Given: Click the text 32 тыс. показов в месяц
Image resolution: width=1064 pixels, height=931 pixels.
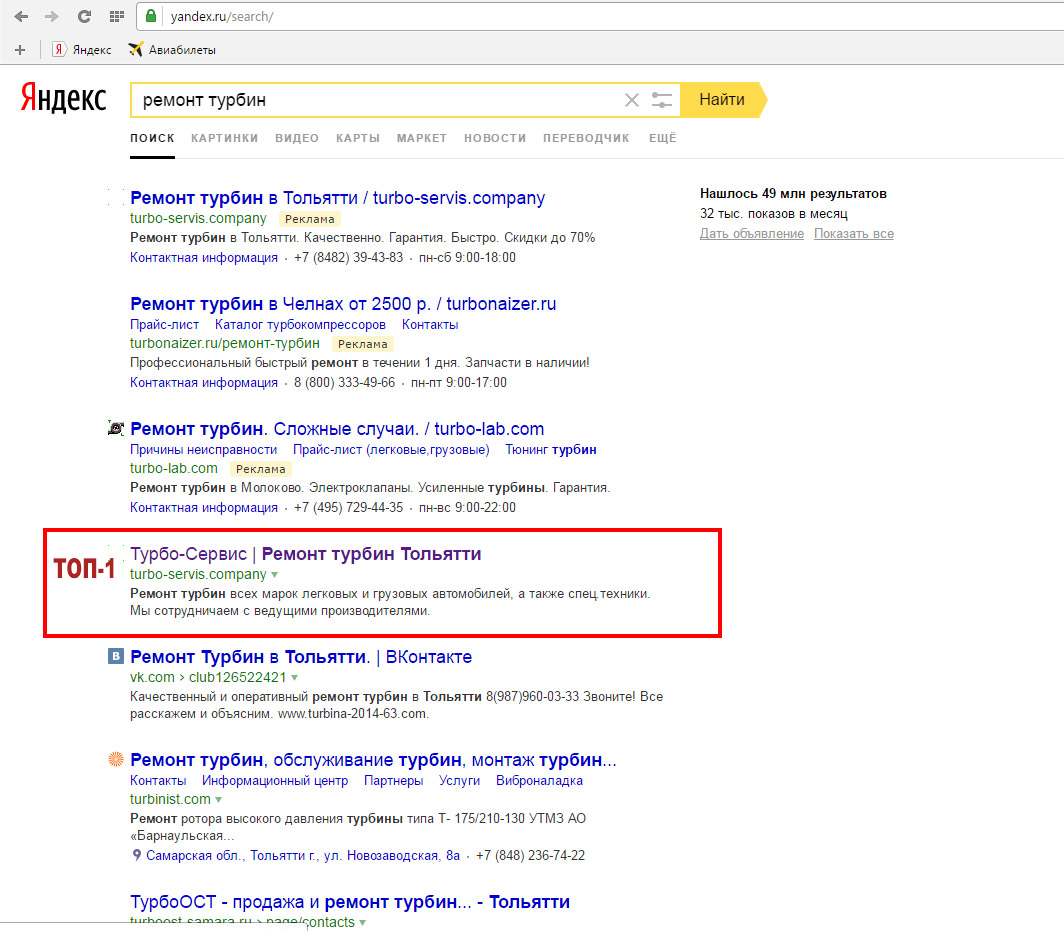Looking at the screenshot, I should 774,214.
